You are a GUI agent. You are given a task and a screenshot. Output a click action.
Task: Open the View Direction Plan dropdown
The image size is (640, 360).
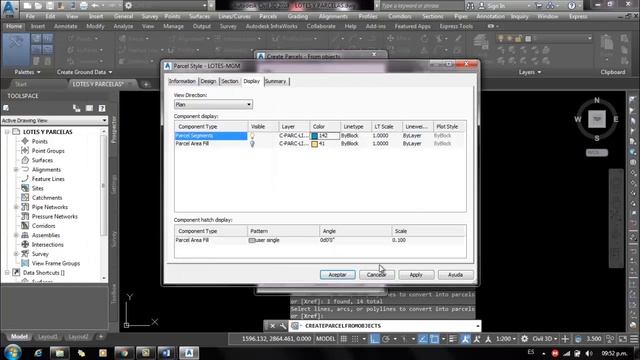213,104
